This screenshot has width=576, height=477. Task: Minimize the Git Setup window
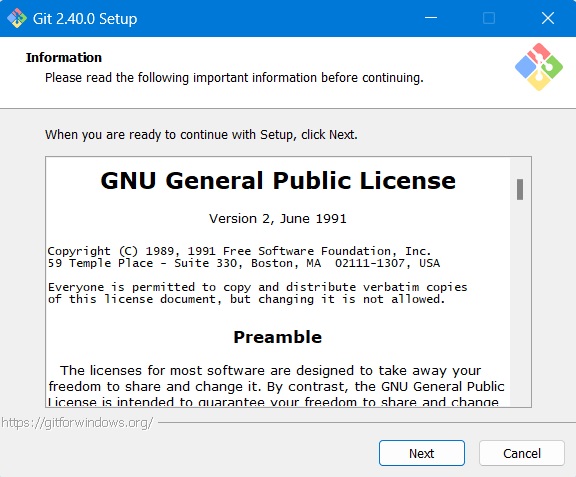coord(431,18)
